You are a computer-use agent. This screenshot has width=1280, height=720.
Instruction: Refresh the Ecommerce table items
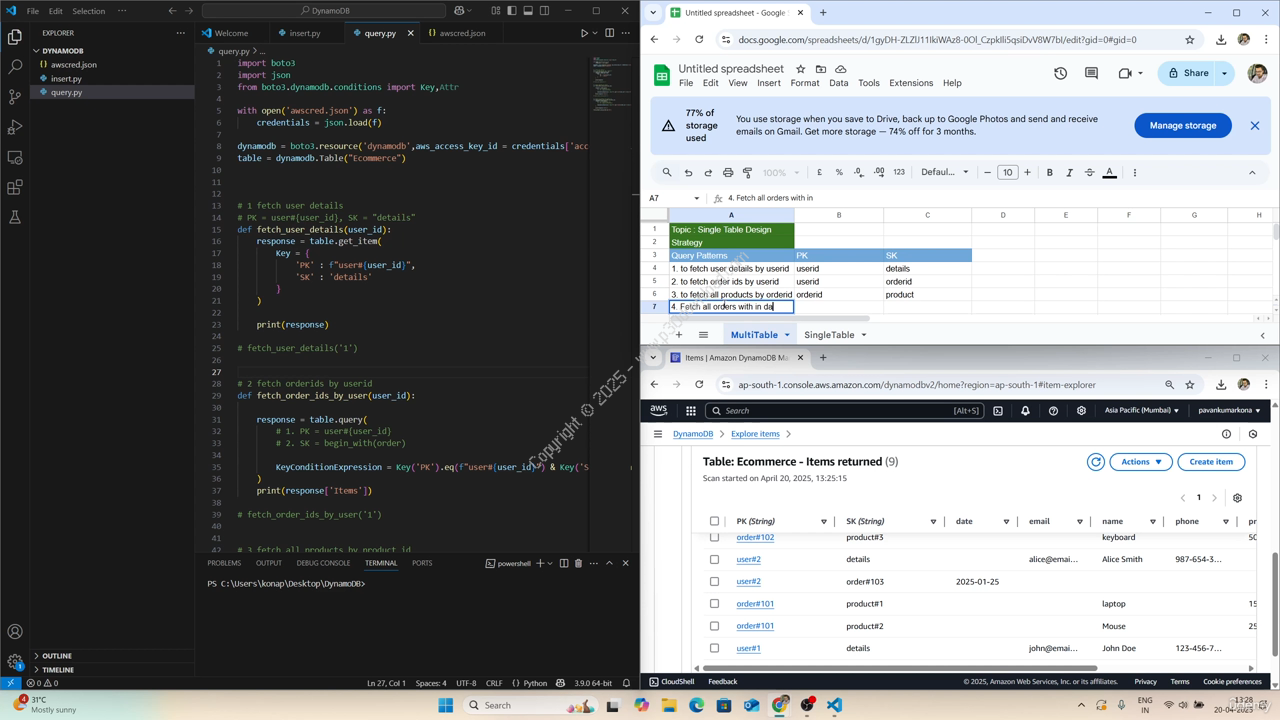coord(1096,462)
